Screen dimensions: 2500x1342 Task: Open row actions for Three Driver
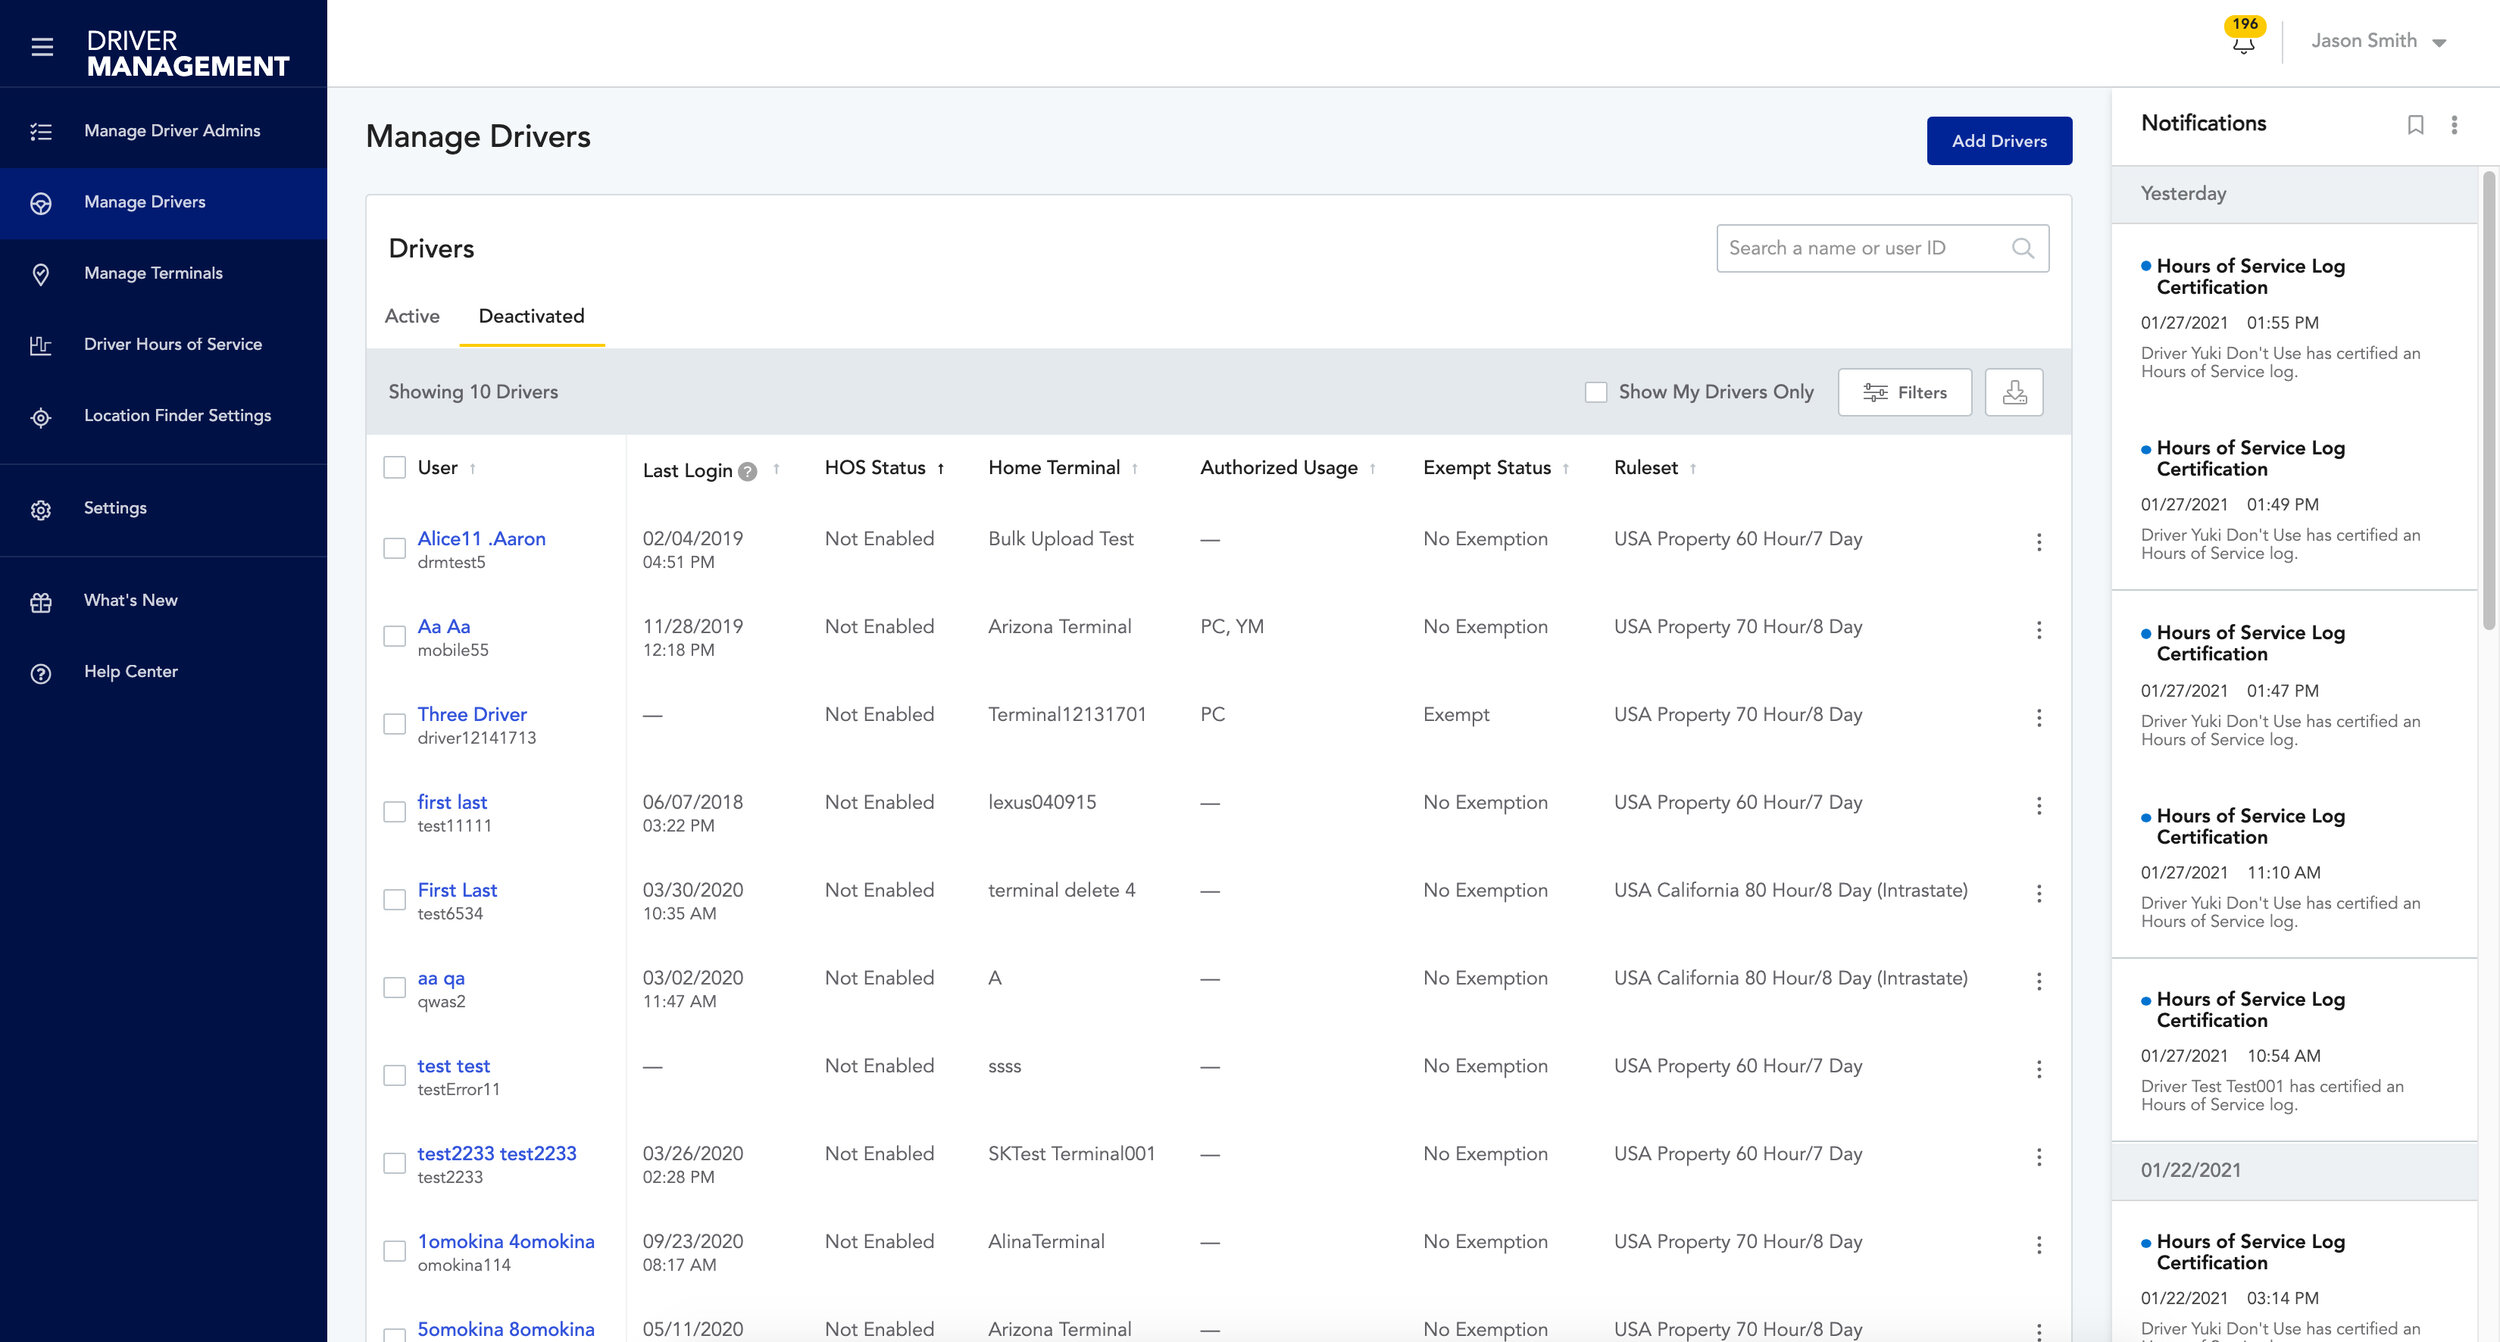[2039, 718]
